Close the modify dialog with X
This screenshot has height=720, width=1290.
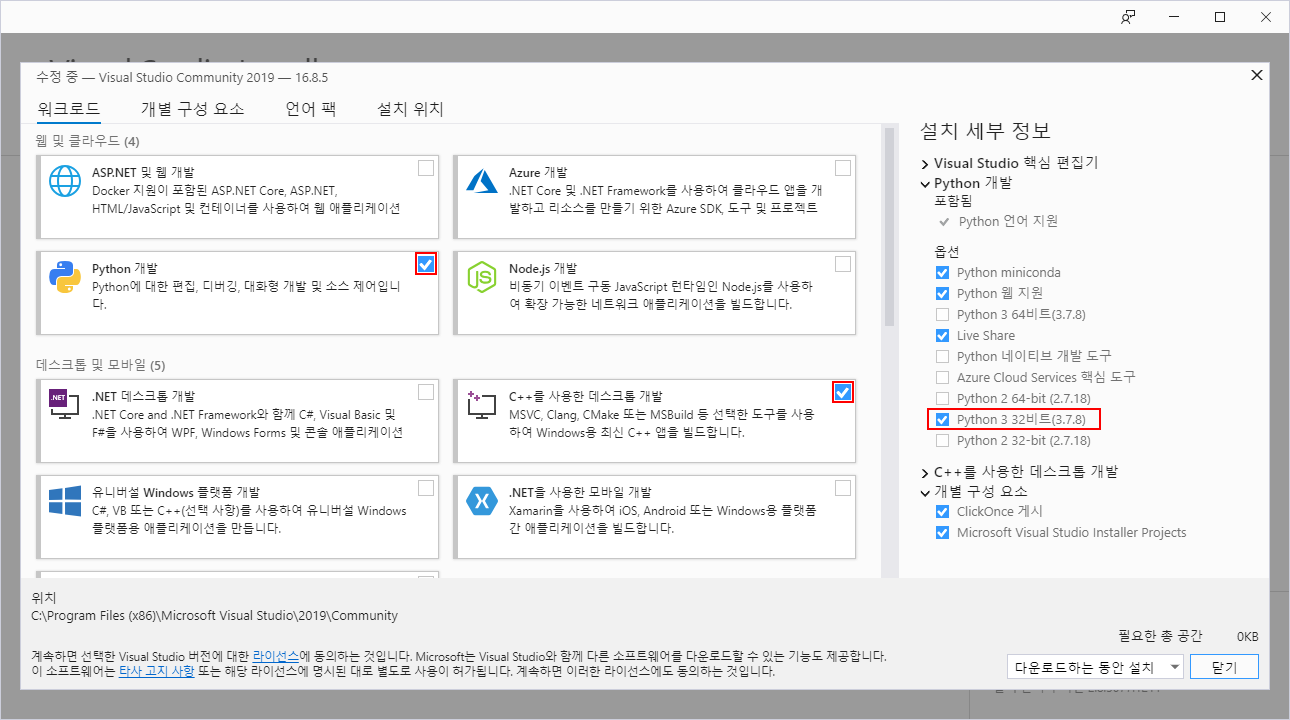[x=1257, y=76]
